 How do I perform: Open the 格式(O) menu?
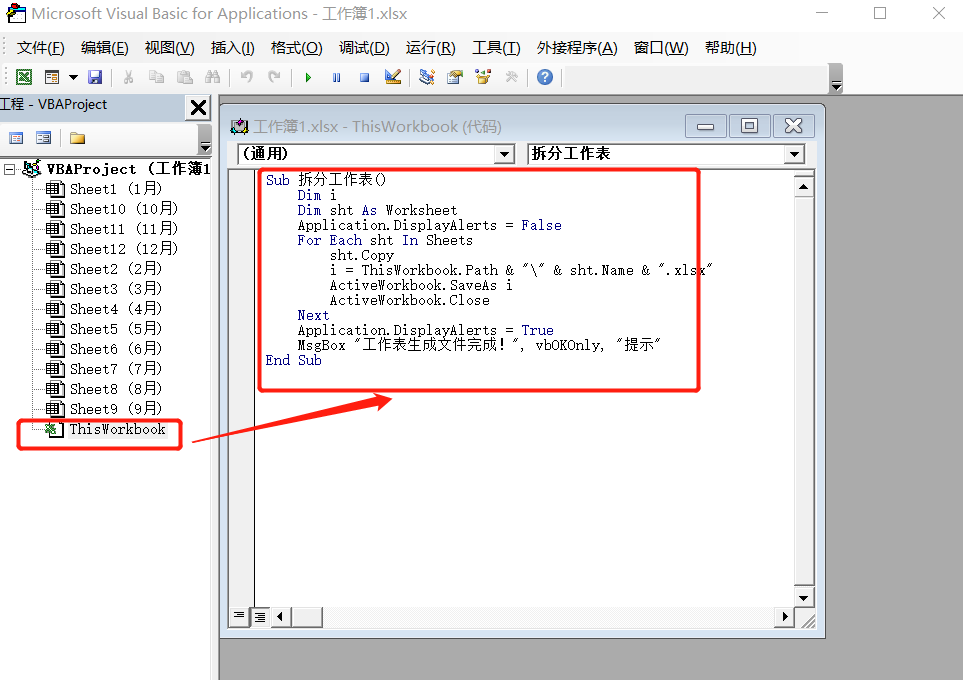297,48
